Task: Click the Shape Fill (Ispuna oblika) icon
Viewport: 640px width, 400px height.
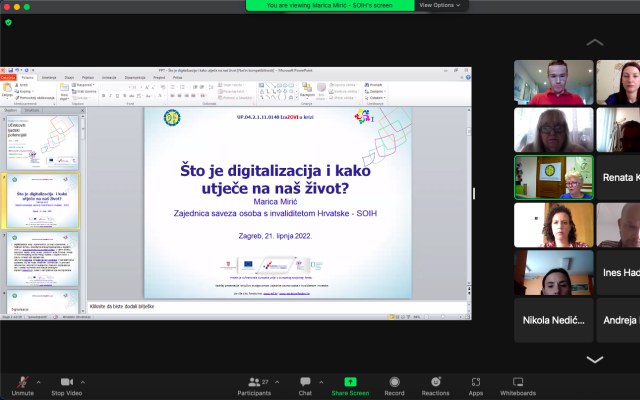Action: (331, 85)
